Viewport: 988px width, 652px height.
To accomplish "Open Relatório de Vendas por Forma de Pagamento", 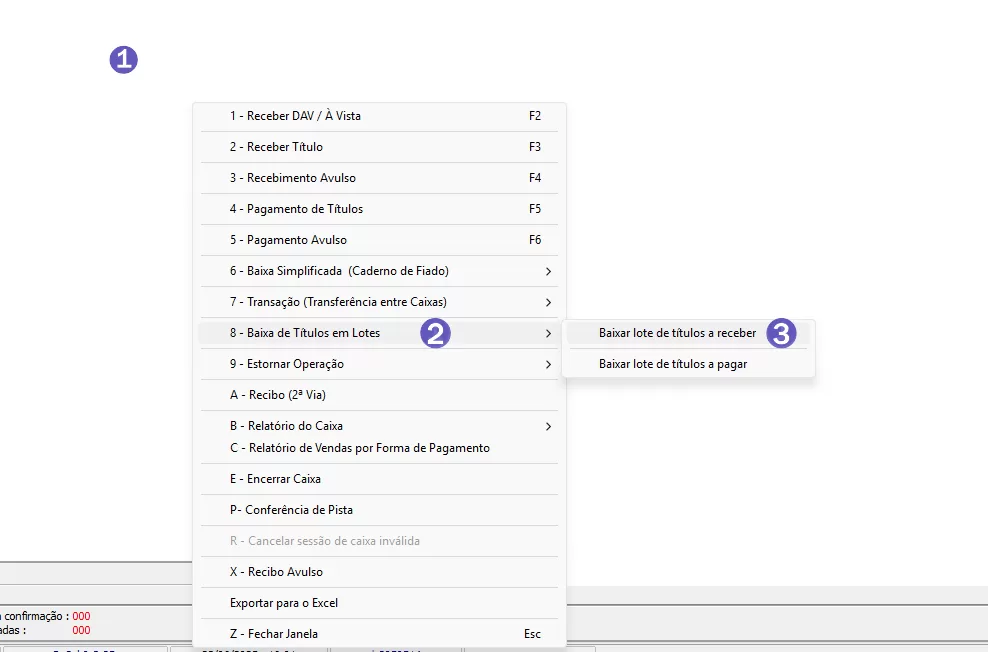I will [x=359, y=448].
